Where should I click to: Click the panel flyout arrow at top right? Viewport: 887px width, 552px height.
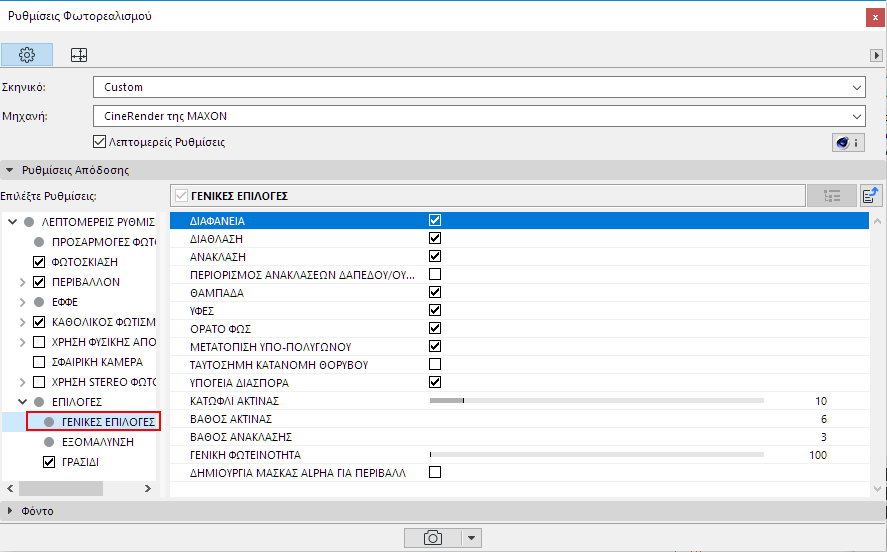pyautogui.click(x=876, y=55)
